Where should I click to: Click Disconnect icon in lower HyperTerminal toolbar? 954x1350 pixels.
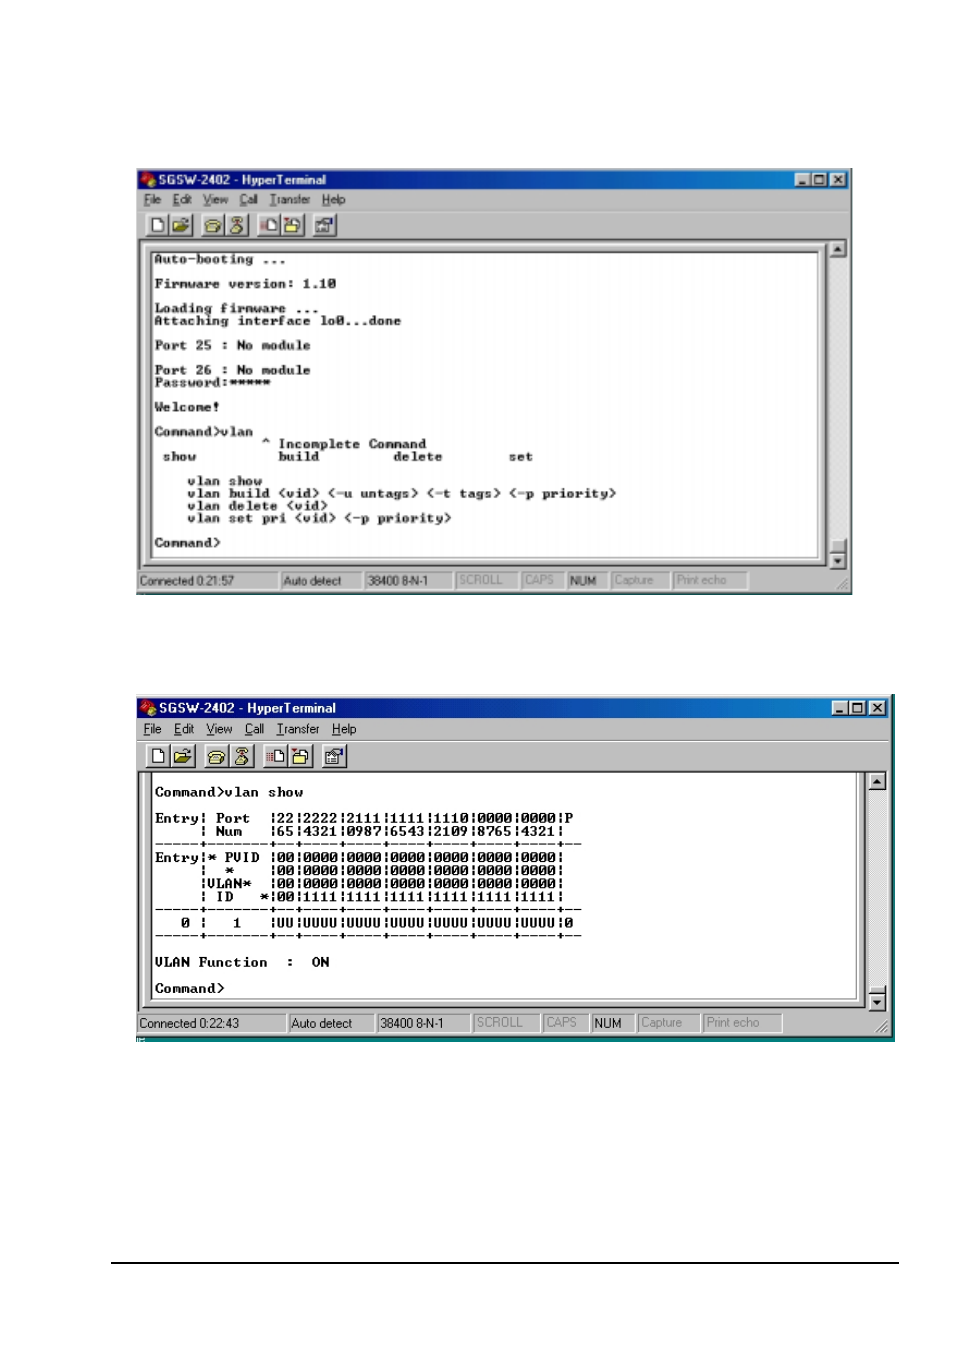241,756
